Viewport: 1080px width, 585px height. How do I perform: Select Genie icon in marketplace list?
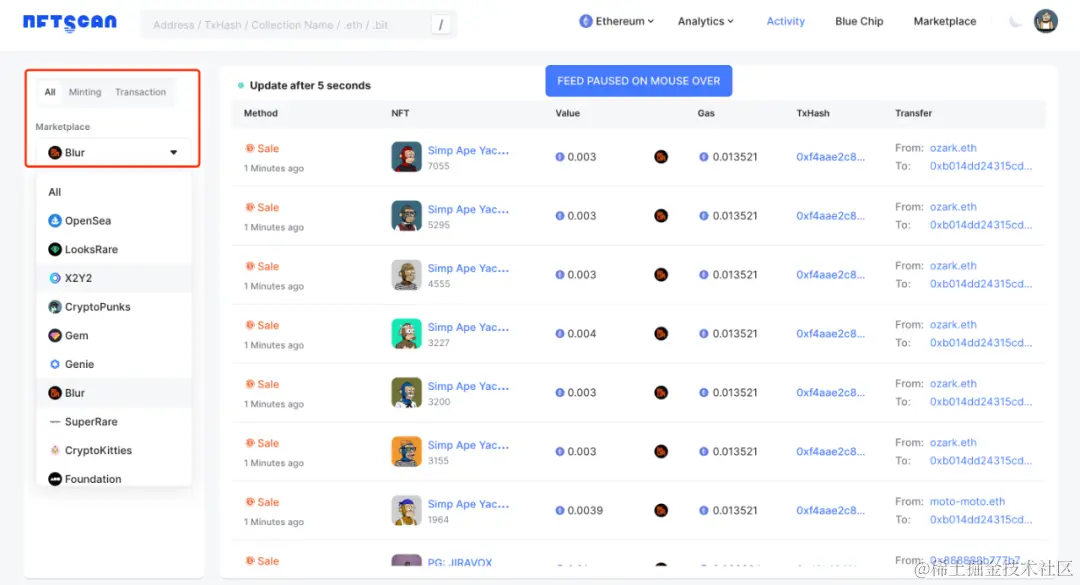(x=55, y=364)
